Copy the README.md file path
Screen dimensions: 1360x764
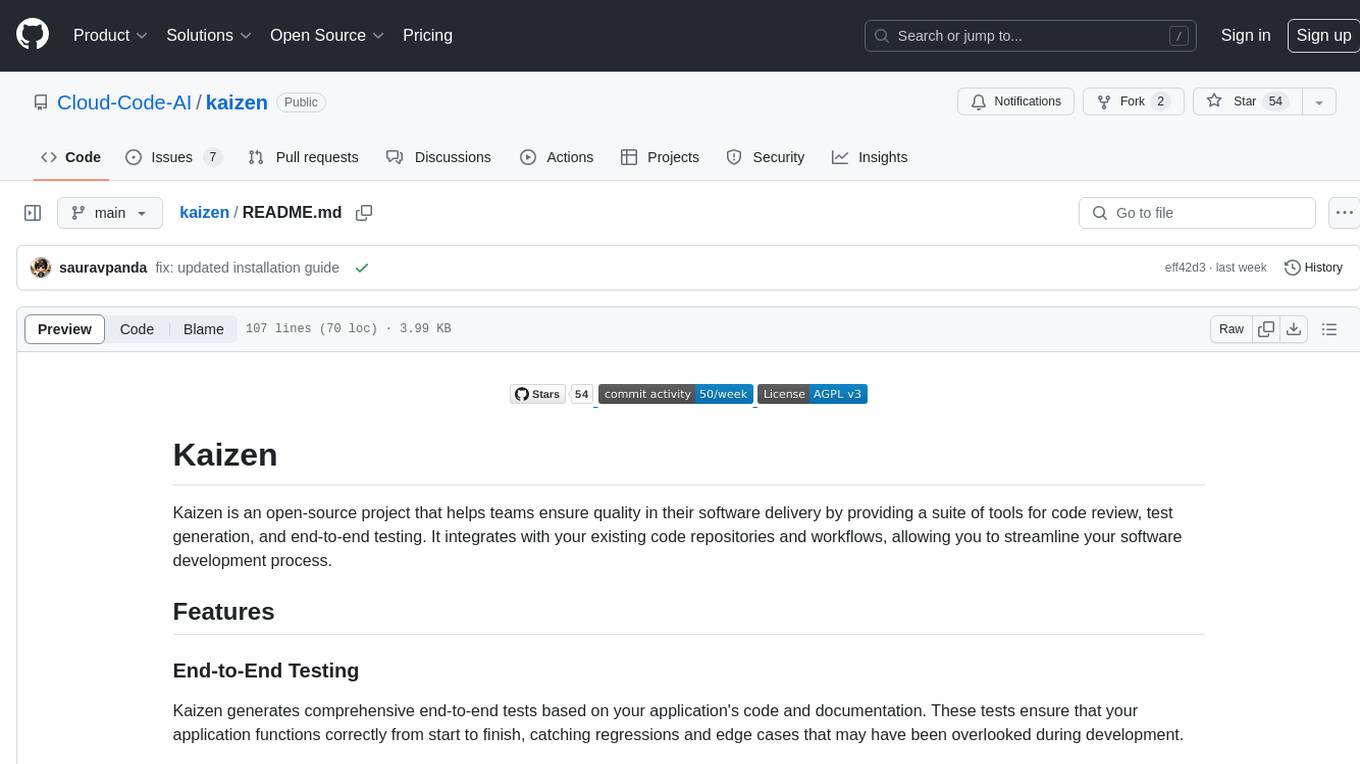tap(364, 213)
